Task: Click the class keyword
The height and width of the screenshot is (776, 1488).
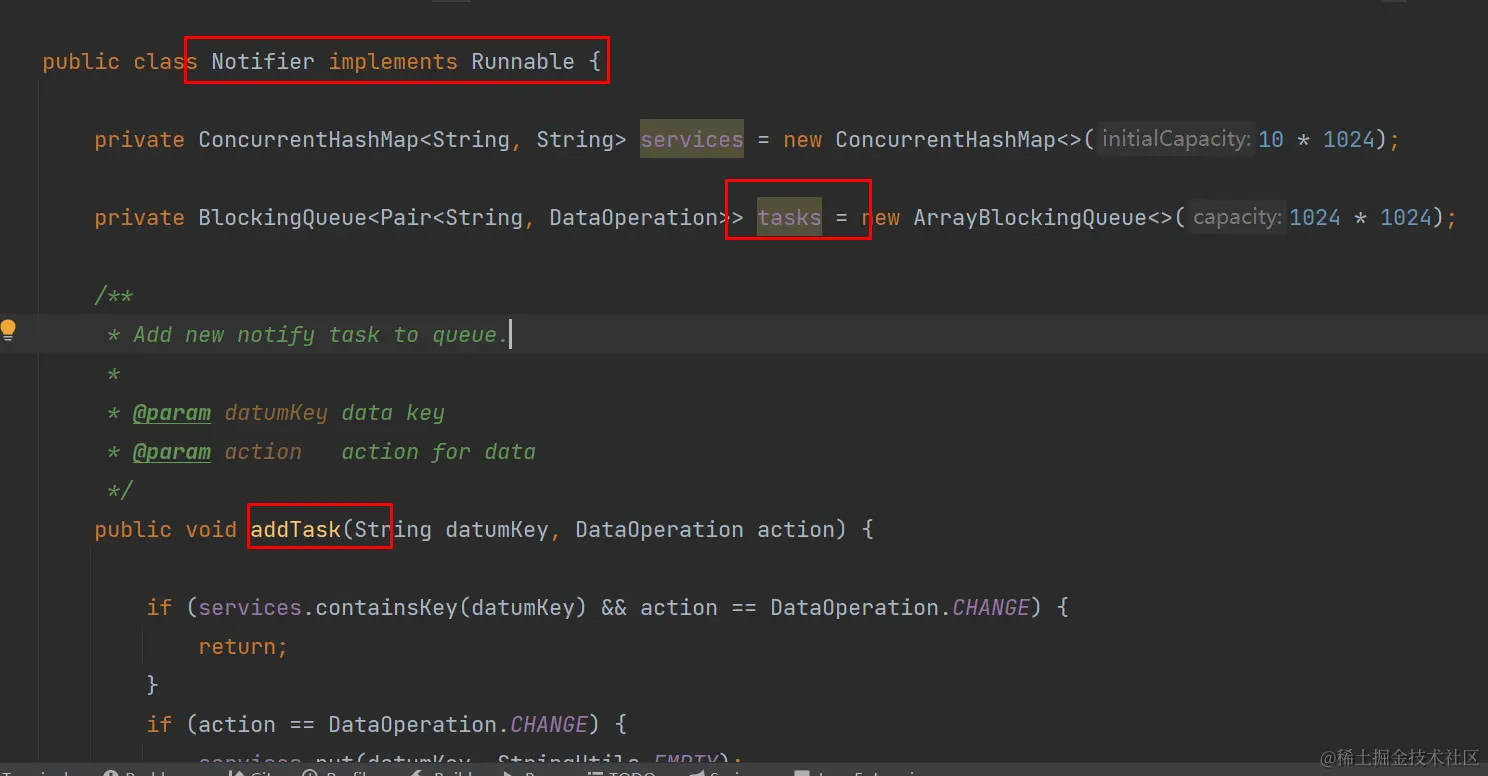Action: click(165, 62)
